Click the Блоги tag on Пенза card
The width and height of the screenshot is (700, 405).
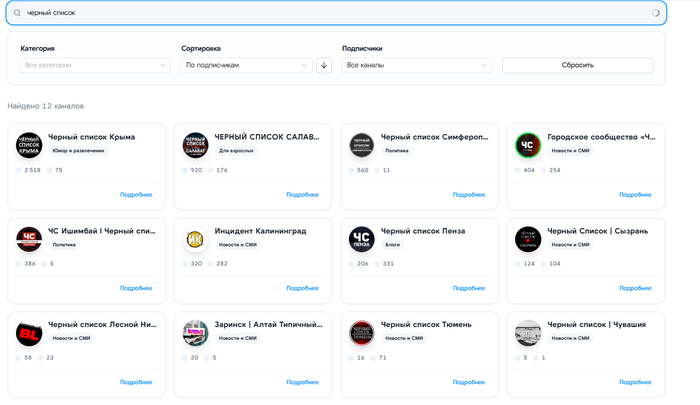tap(391, 244)
